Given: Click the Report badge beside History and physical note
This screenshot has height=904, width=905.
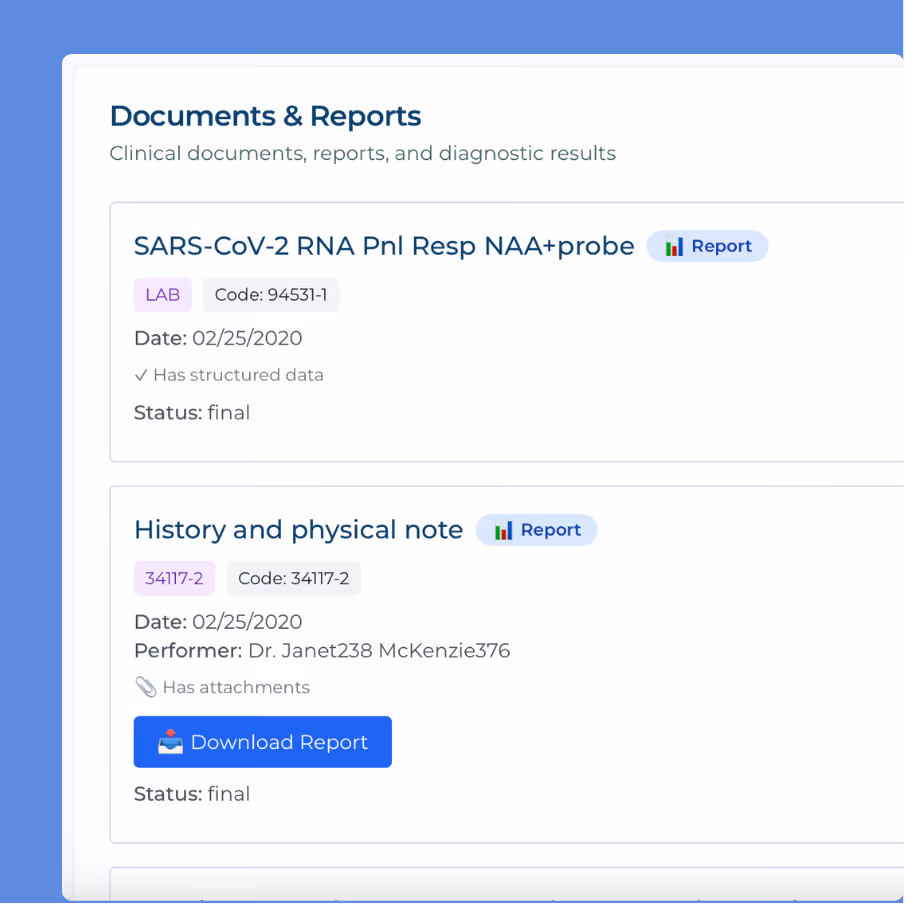Looking at the screenshot, I should (536, 530).
